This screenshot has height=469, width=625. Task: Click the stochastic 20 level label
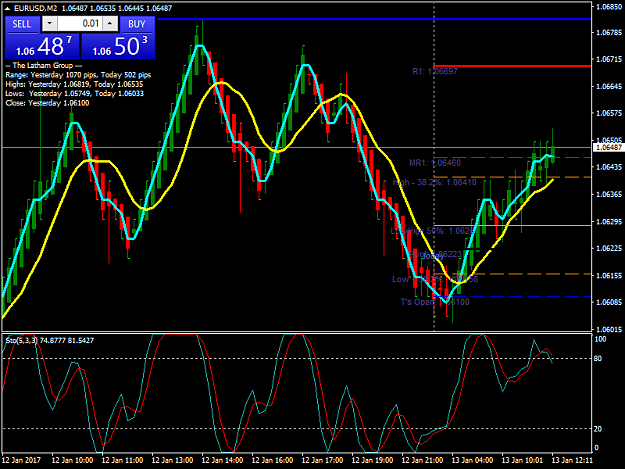(597, 429)
